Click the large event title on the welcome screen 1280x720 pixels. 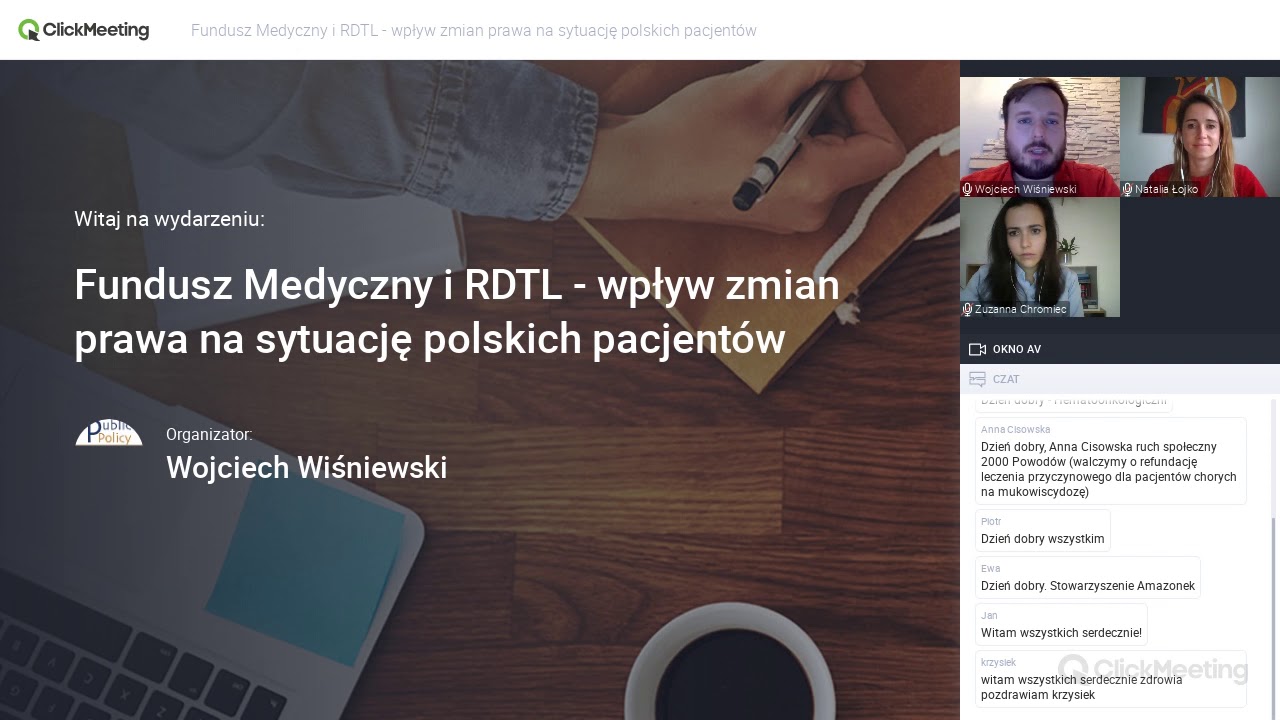click(x=457, y=312)
